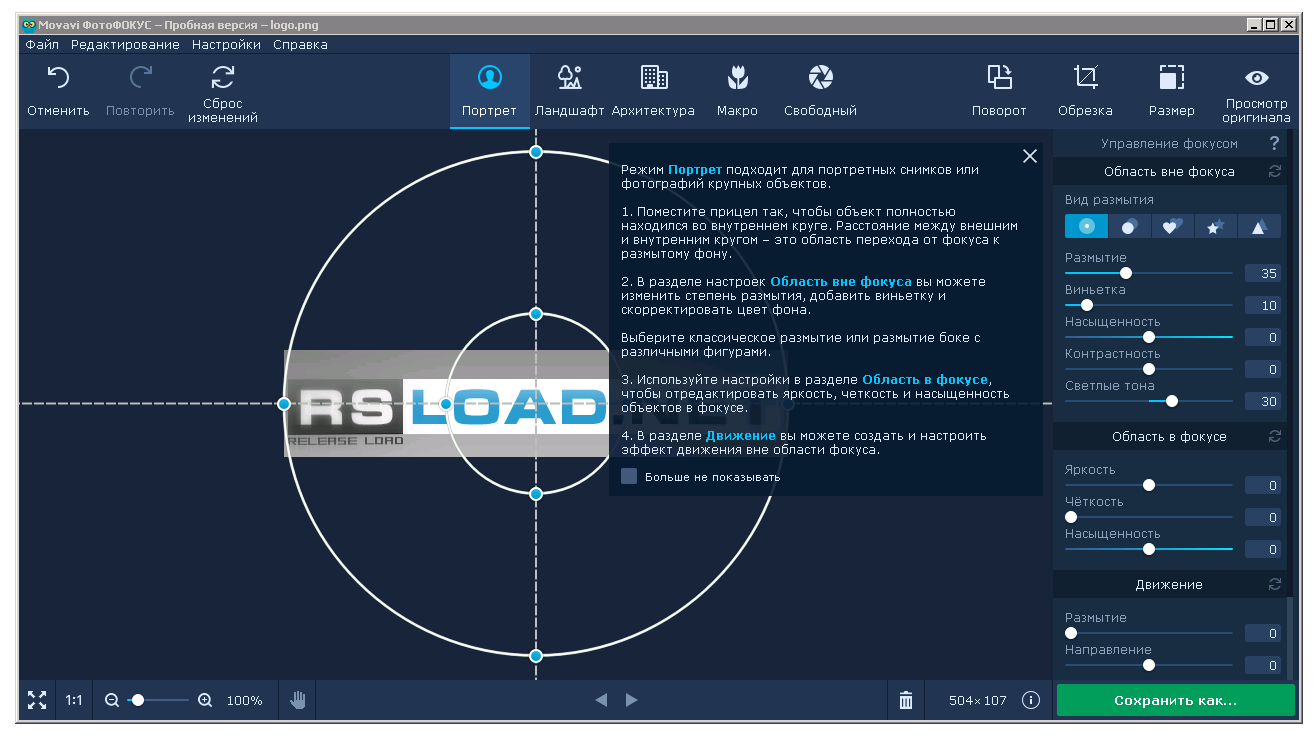The height and width of the screenshot is (737, 1315).
Task: Click the out-of-focus Размытие slider handle
Action: coord(1125,273)
